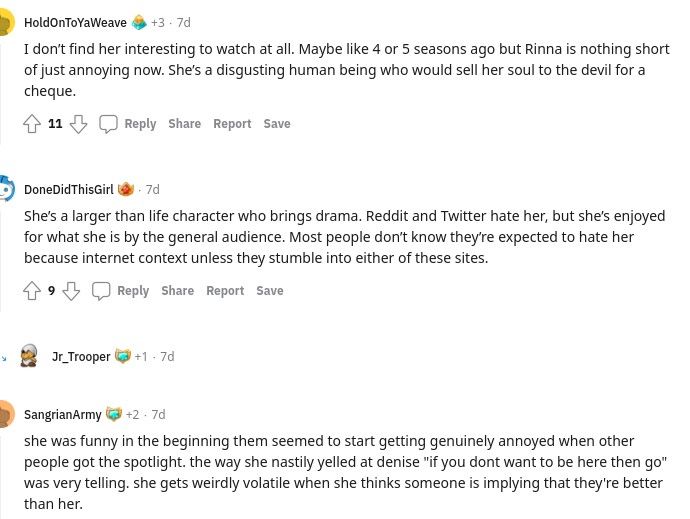Save DoneDidThisGirl's comment
Screen dimensions: 690x519
pos(270,291)
